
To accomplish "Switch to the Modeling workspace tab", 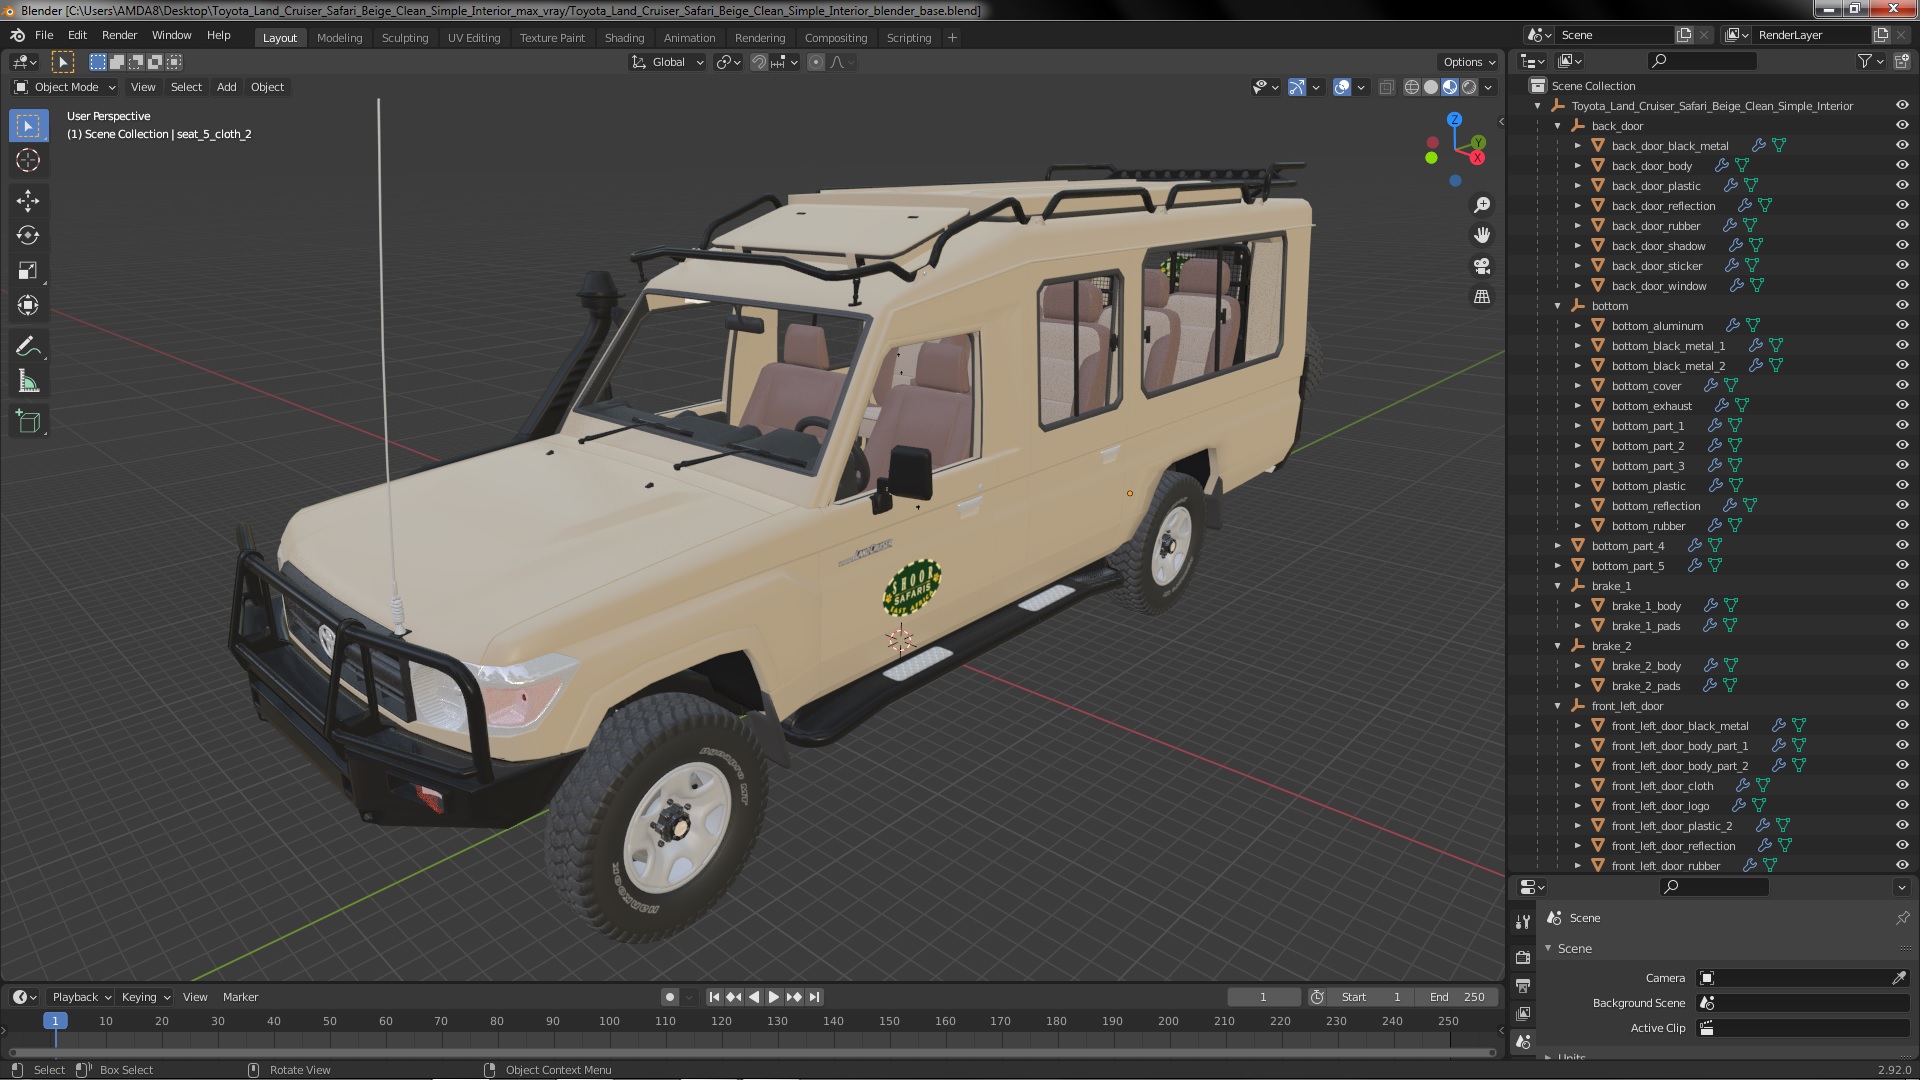I will click(339, 38).
